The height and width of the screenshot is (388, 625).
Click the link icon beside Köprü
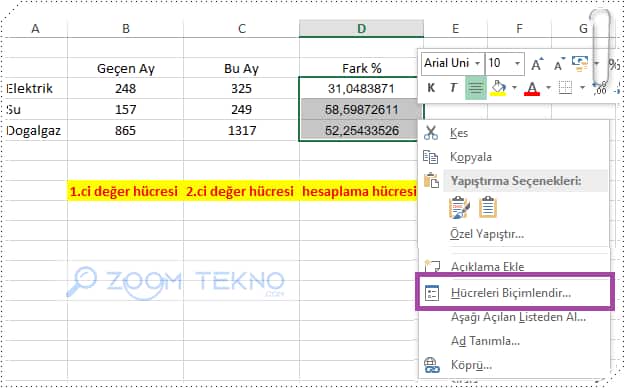pyautogui.click(x=432, y=365)
